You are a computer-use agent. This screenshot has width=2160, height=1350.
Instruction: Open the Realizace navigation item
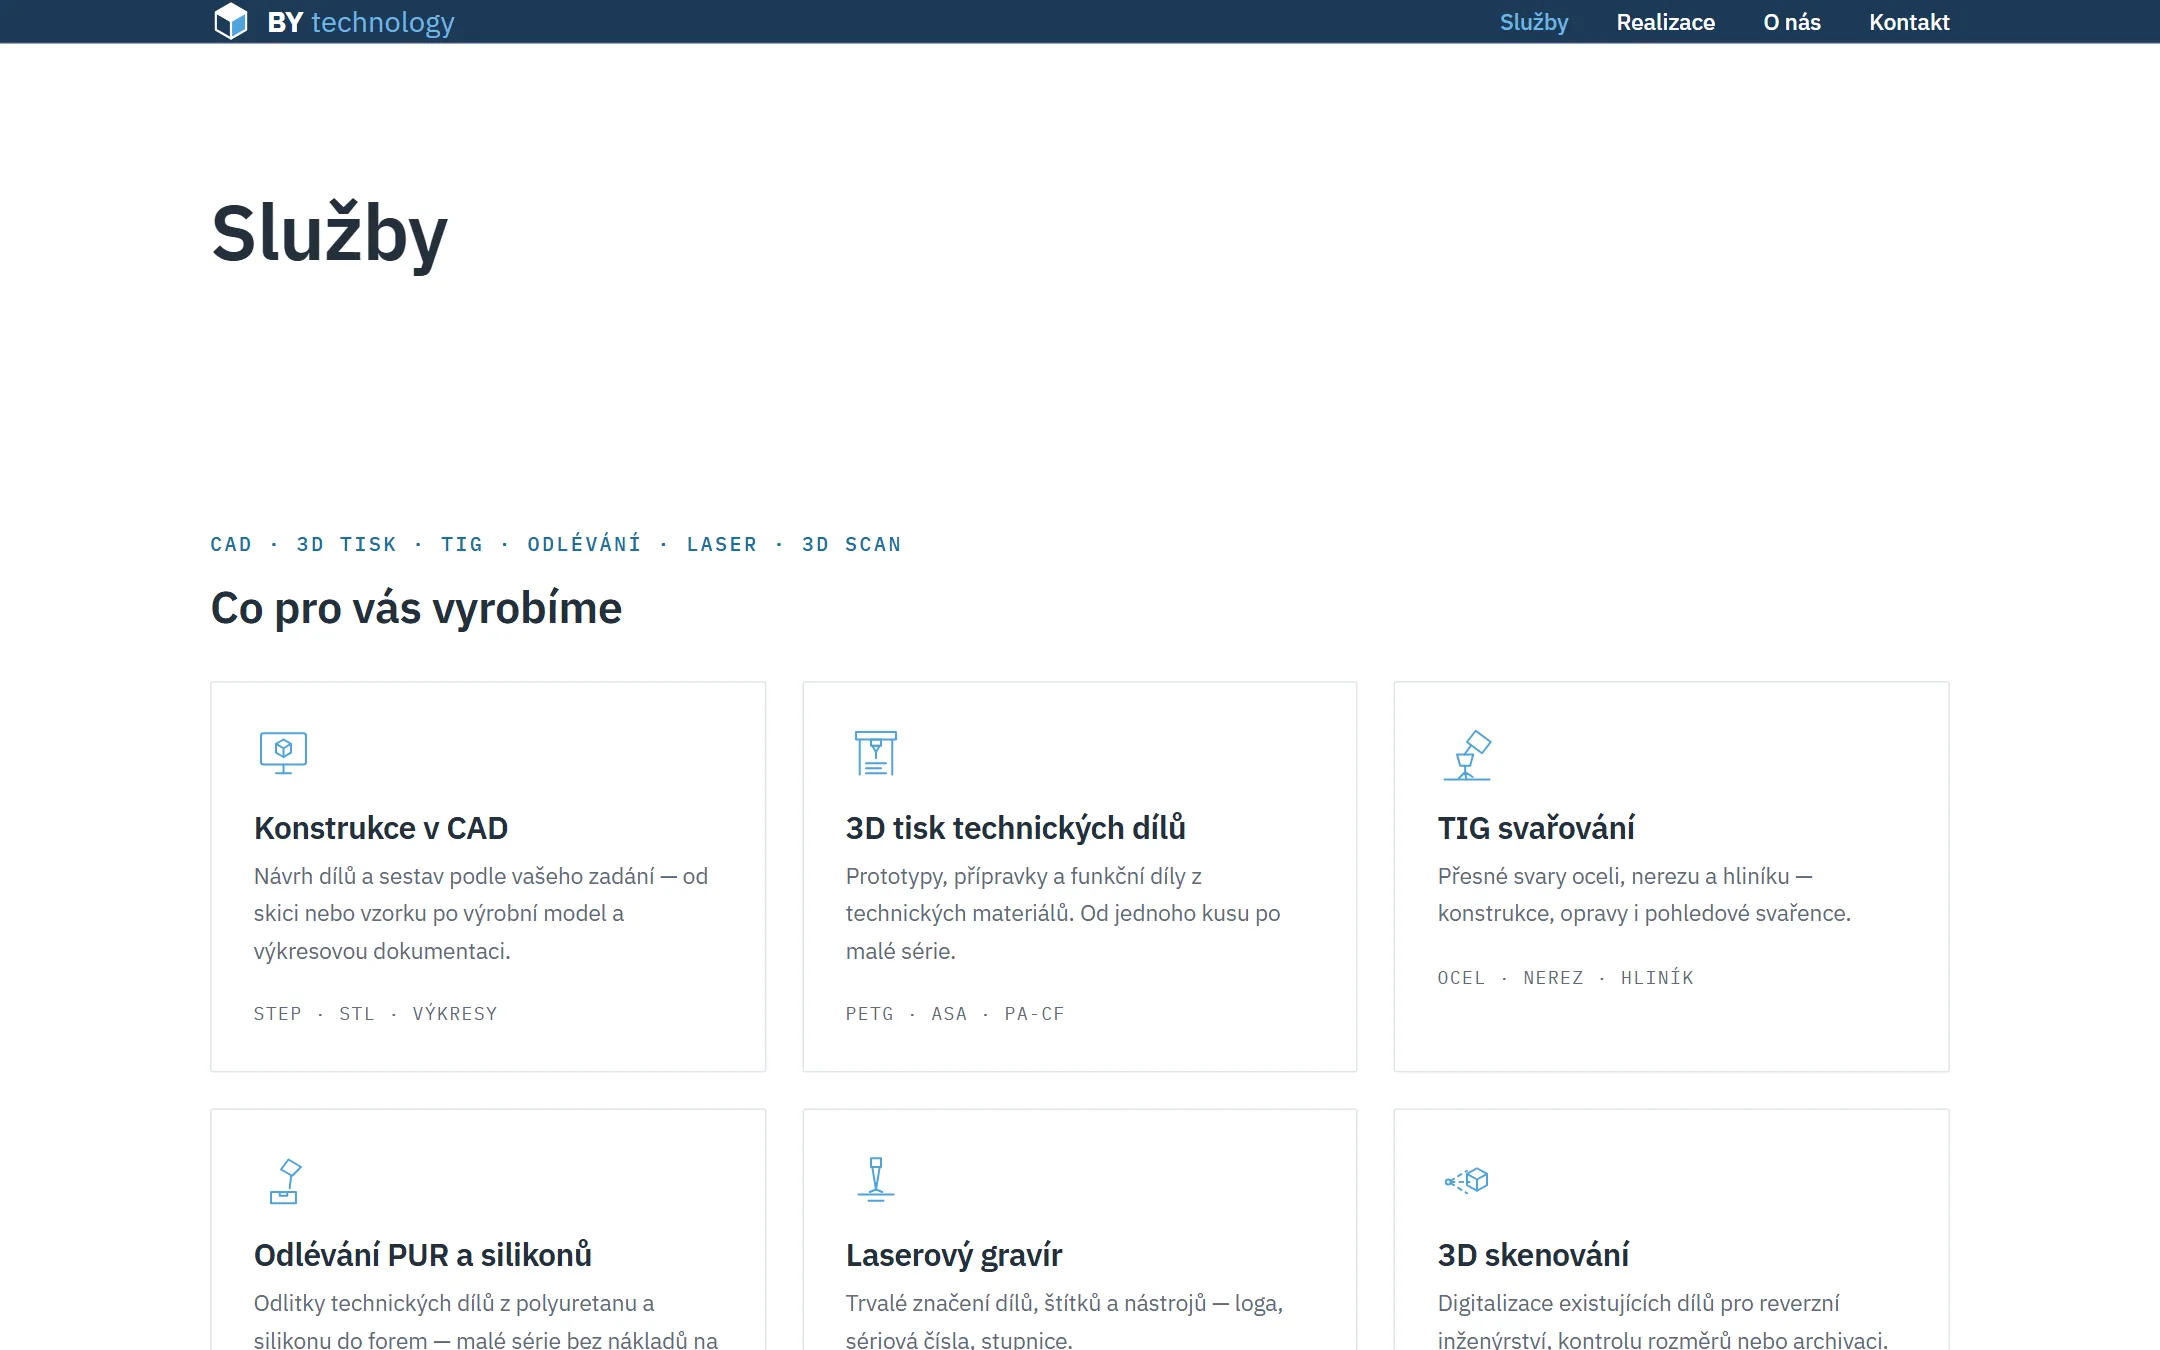point(1665,22)
